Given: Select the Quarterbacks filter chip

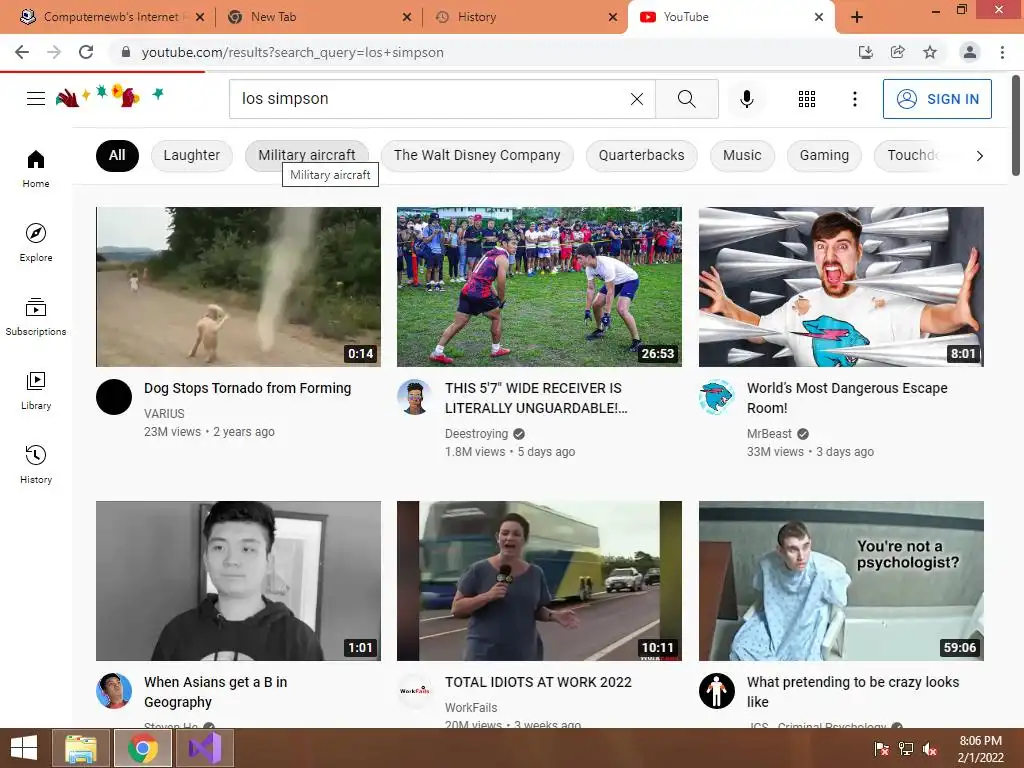Looking at the screenshot, I should pyautogui.click(x=641, y=155).
